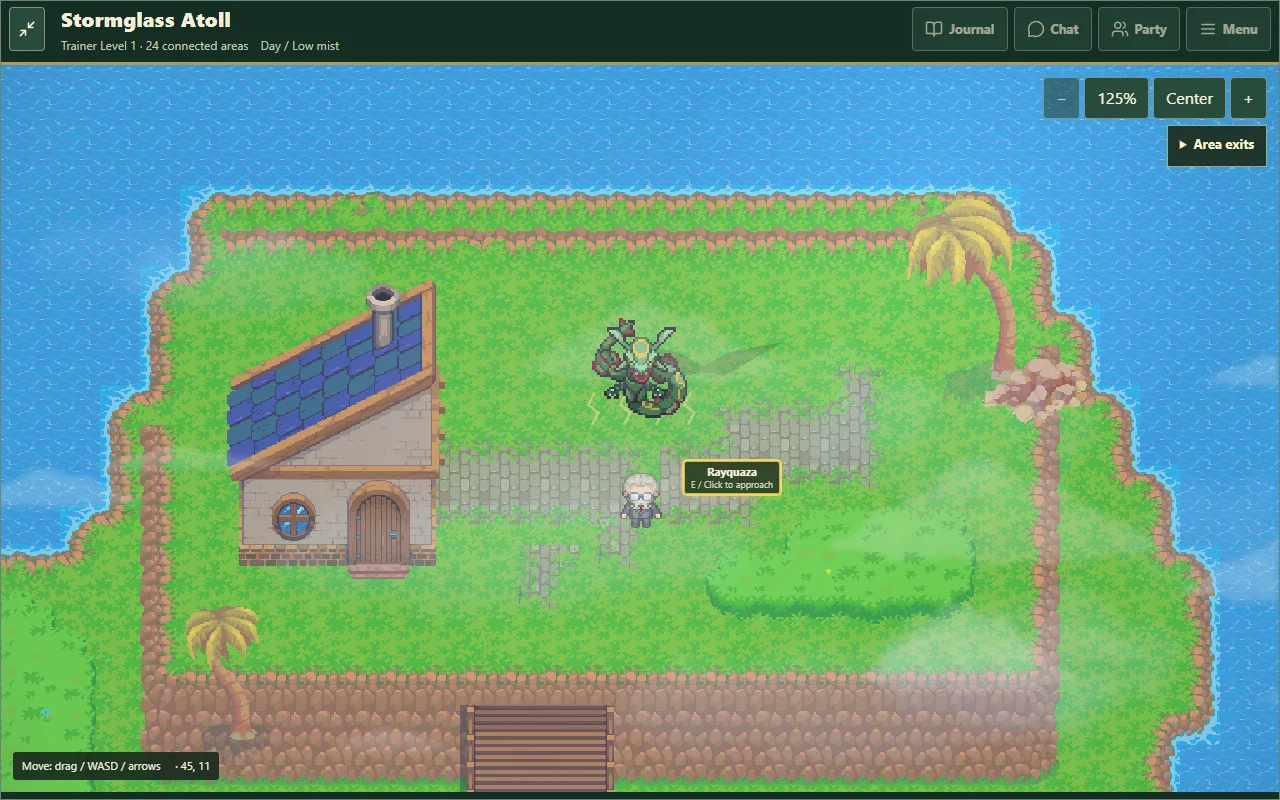This screenshot has width=1280, height=800.
Task: Open the main Menu
Action: pyautogui.click(x=1228, y=29)
